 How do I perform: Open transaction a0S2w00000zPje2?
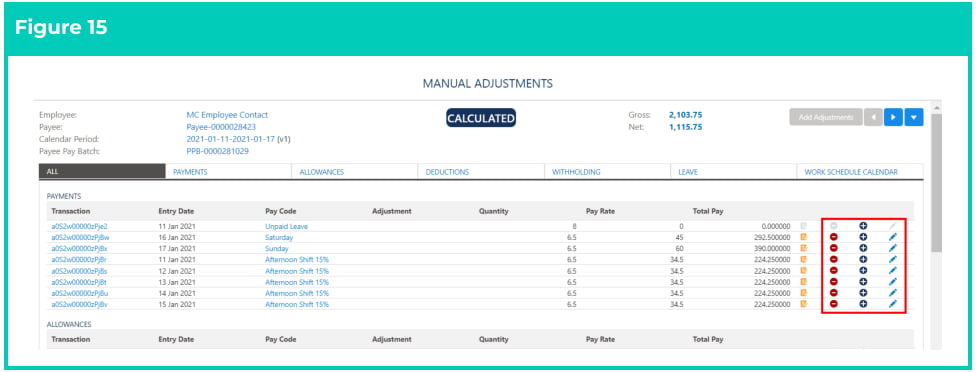point(79,226)
